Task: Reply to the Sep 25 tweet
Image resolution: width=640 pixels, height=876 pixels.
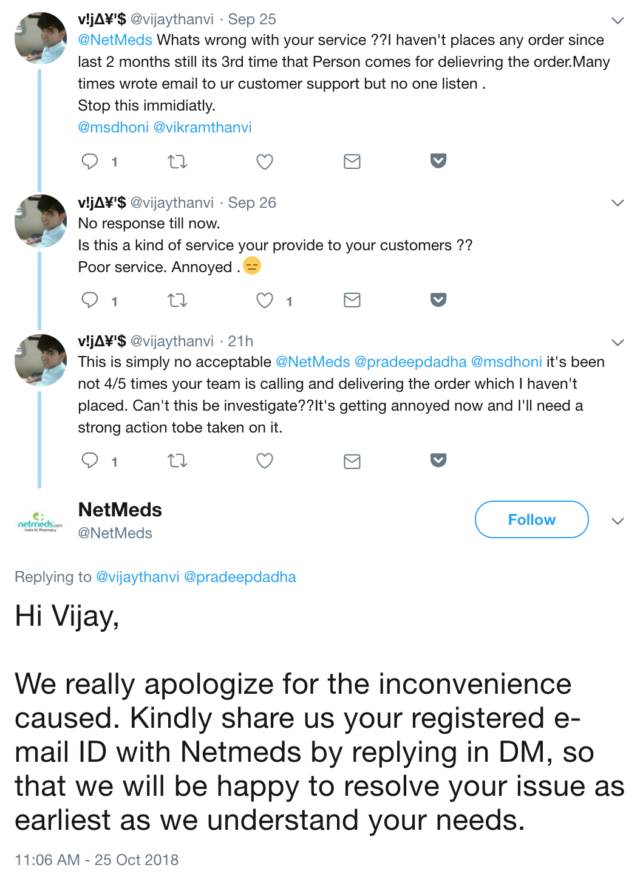Action: point(90,161)
